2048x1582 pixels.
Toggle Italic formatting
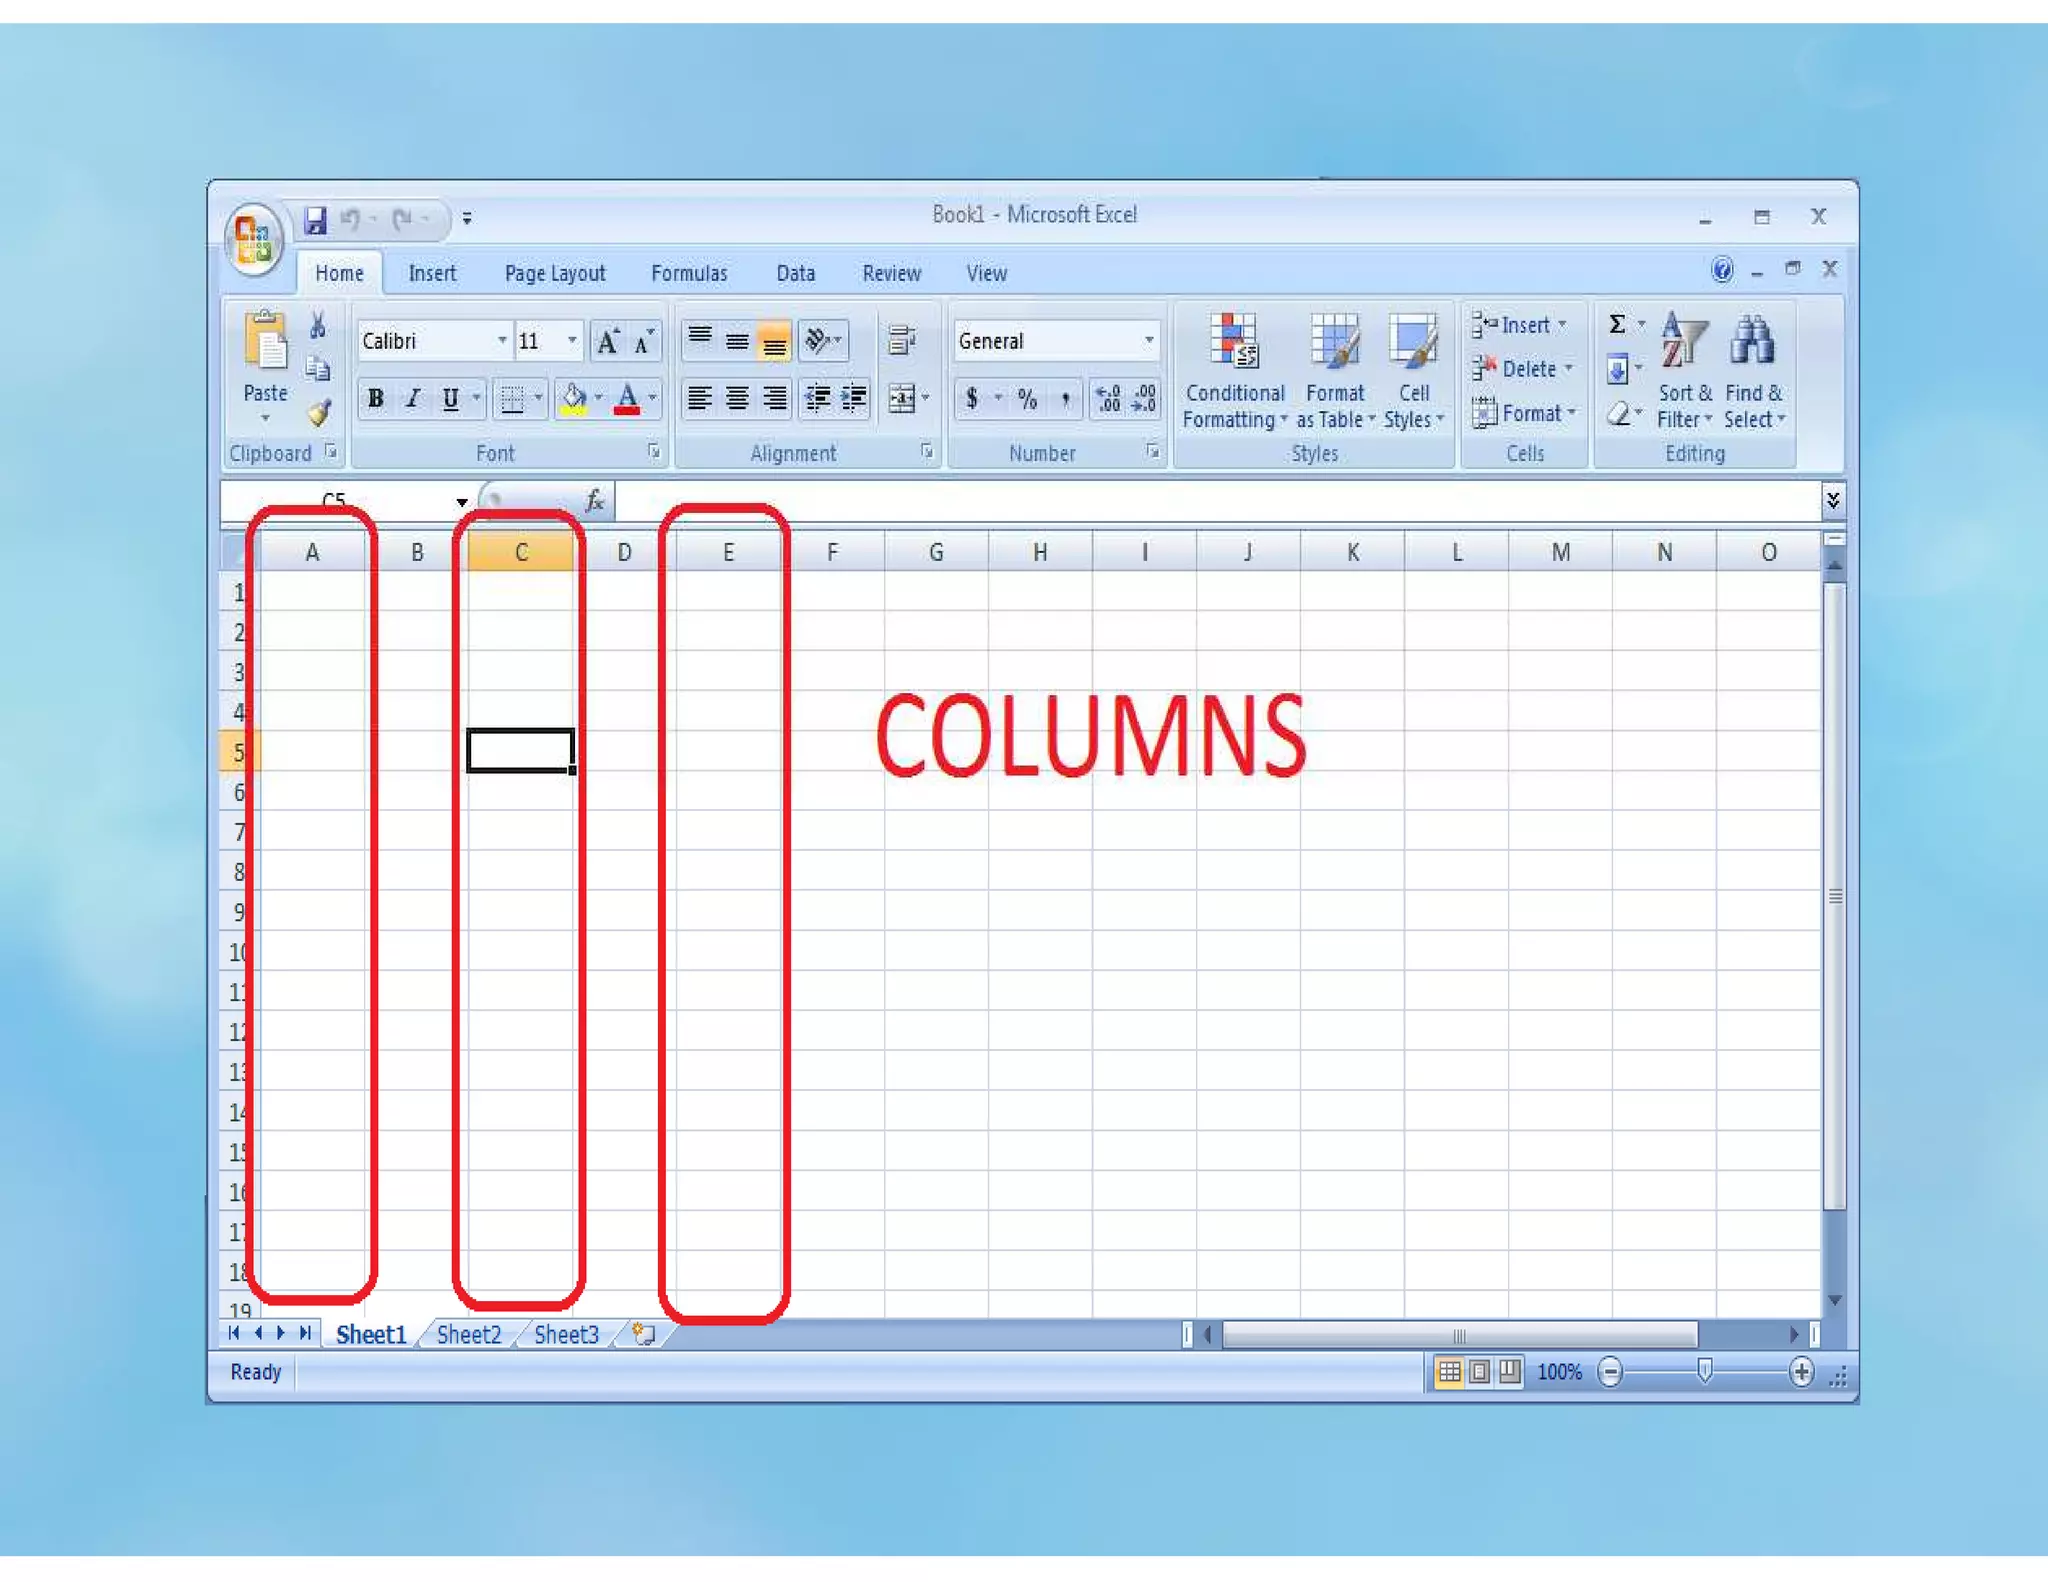tap(413, 398)
